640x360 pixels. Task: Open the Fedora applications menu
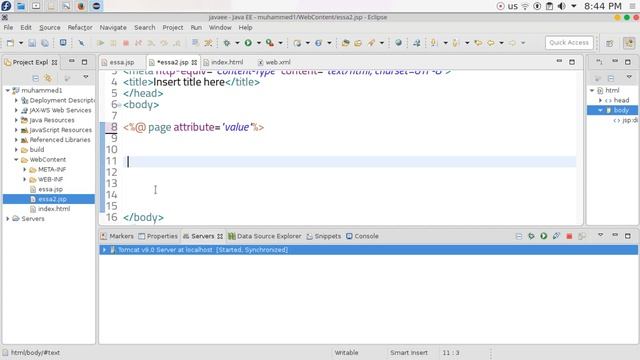coord(6,6)
